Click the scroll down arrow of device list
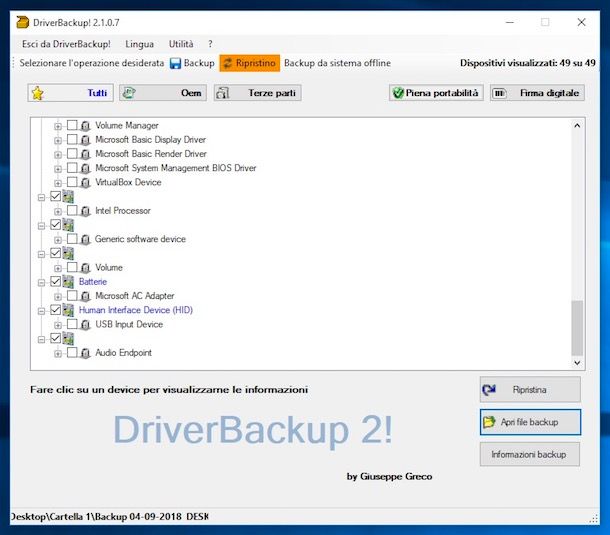This screenshot has width=610, height=535. coord(577,363)
